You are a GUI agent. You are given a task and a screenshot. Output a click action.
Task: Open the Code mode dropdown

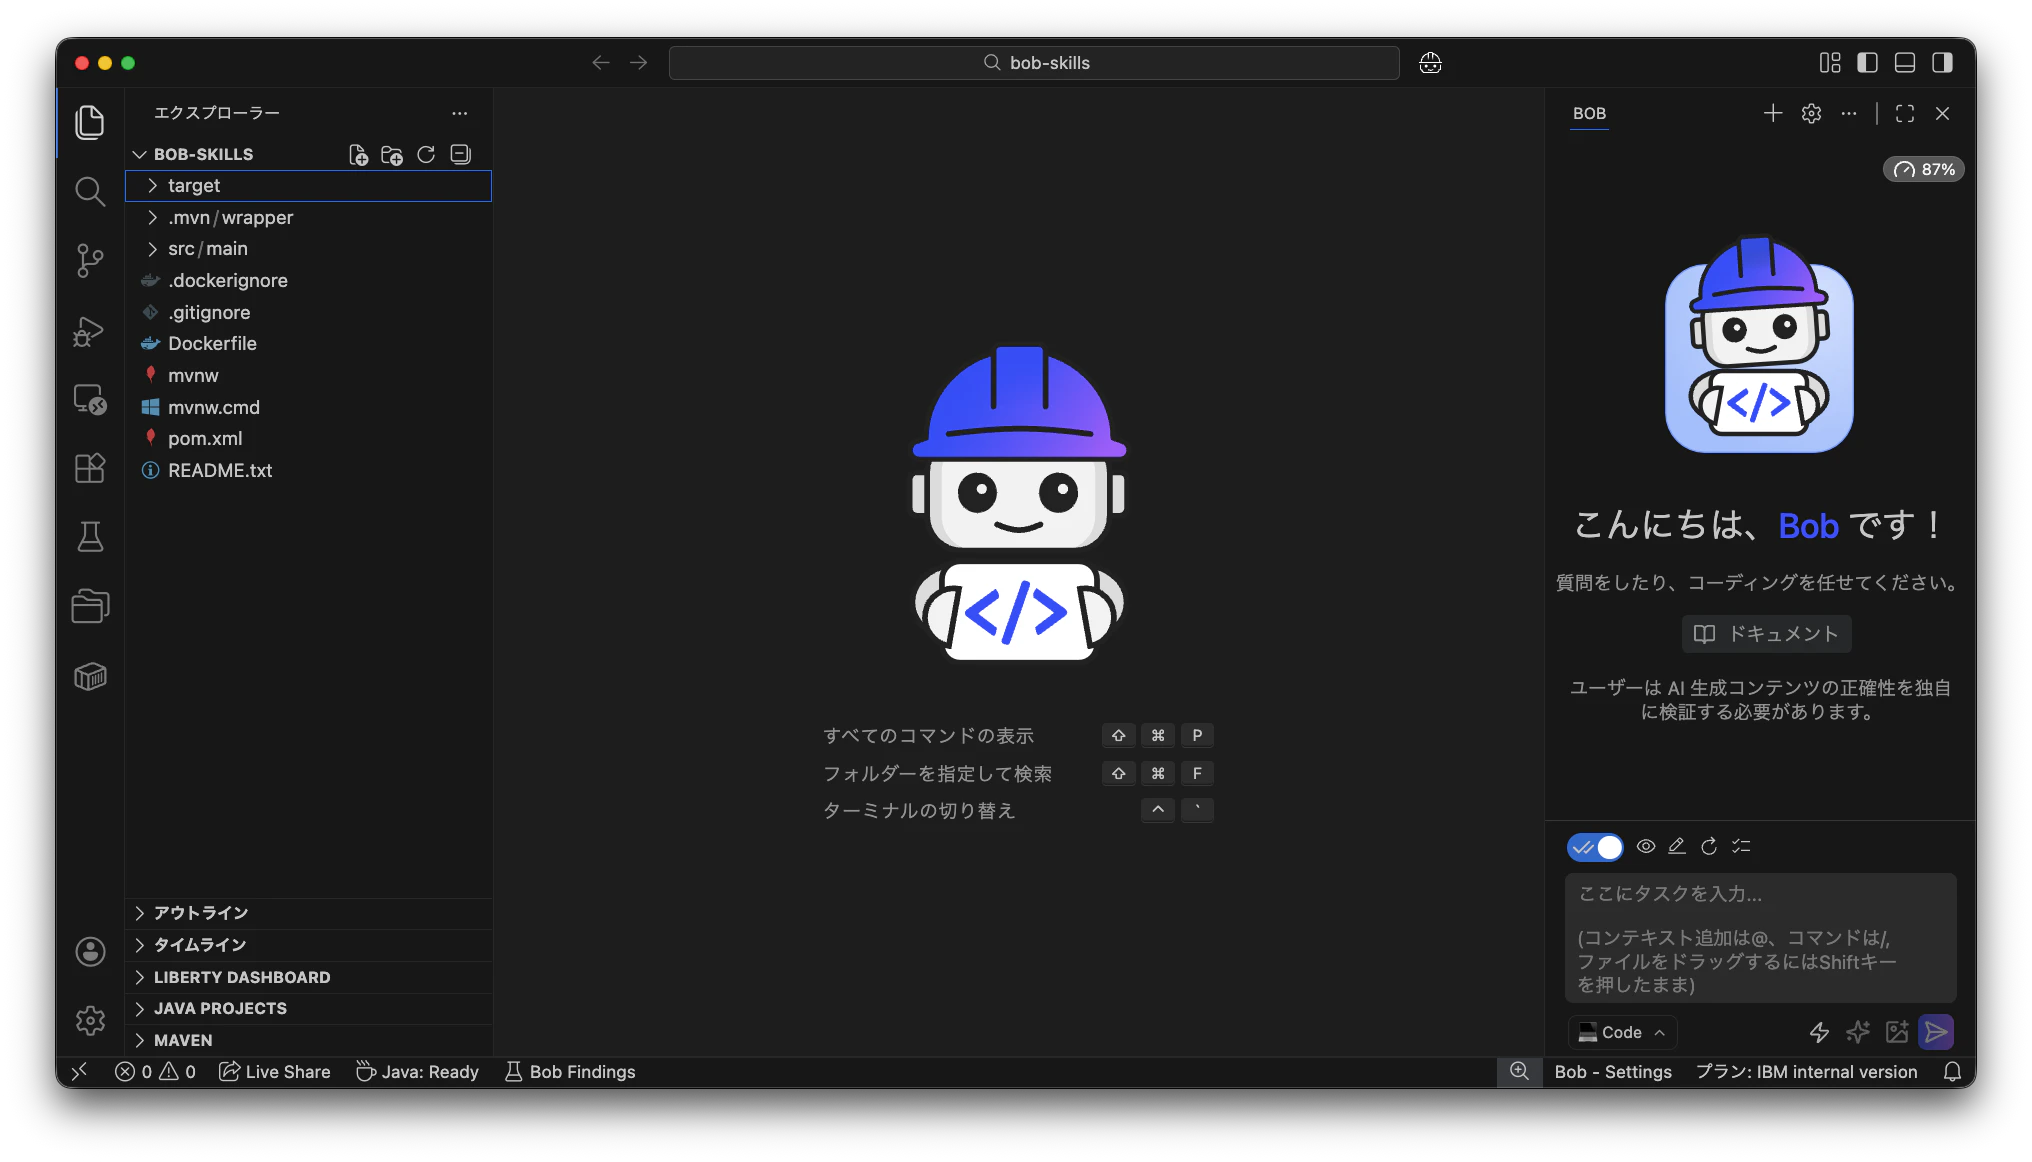tap(1622, 1032)
